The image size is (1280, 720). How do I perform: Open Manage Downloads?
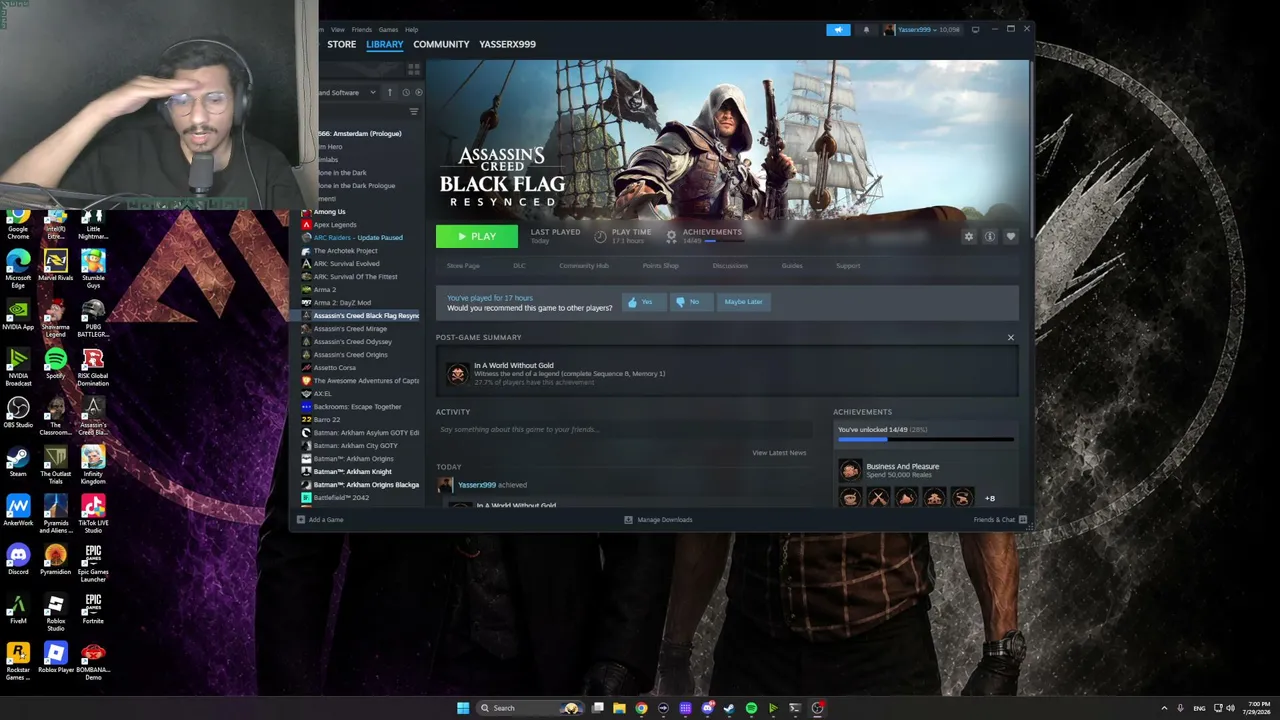[658, 520]
